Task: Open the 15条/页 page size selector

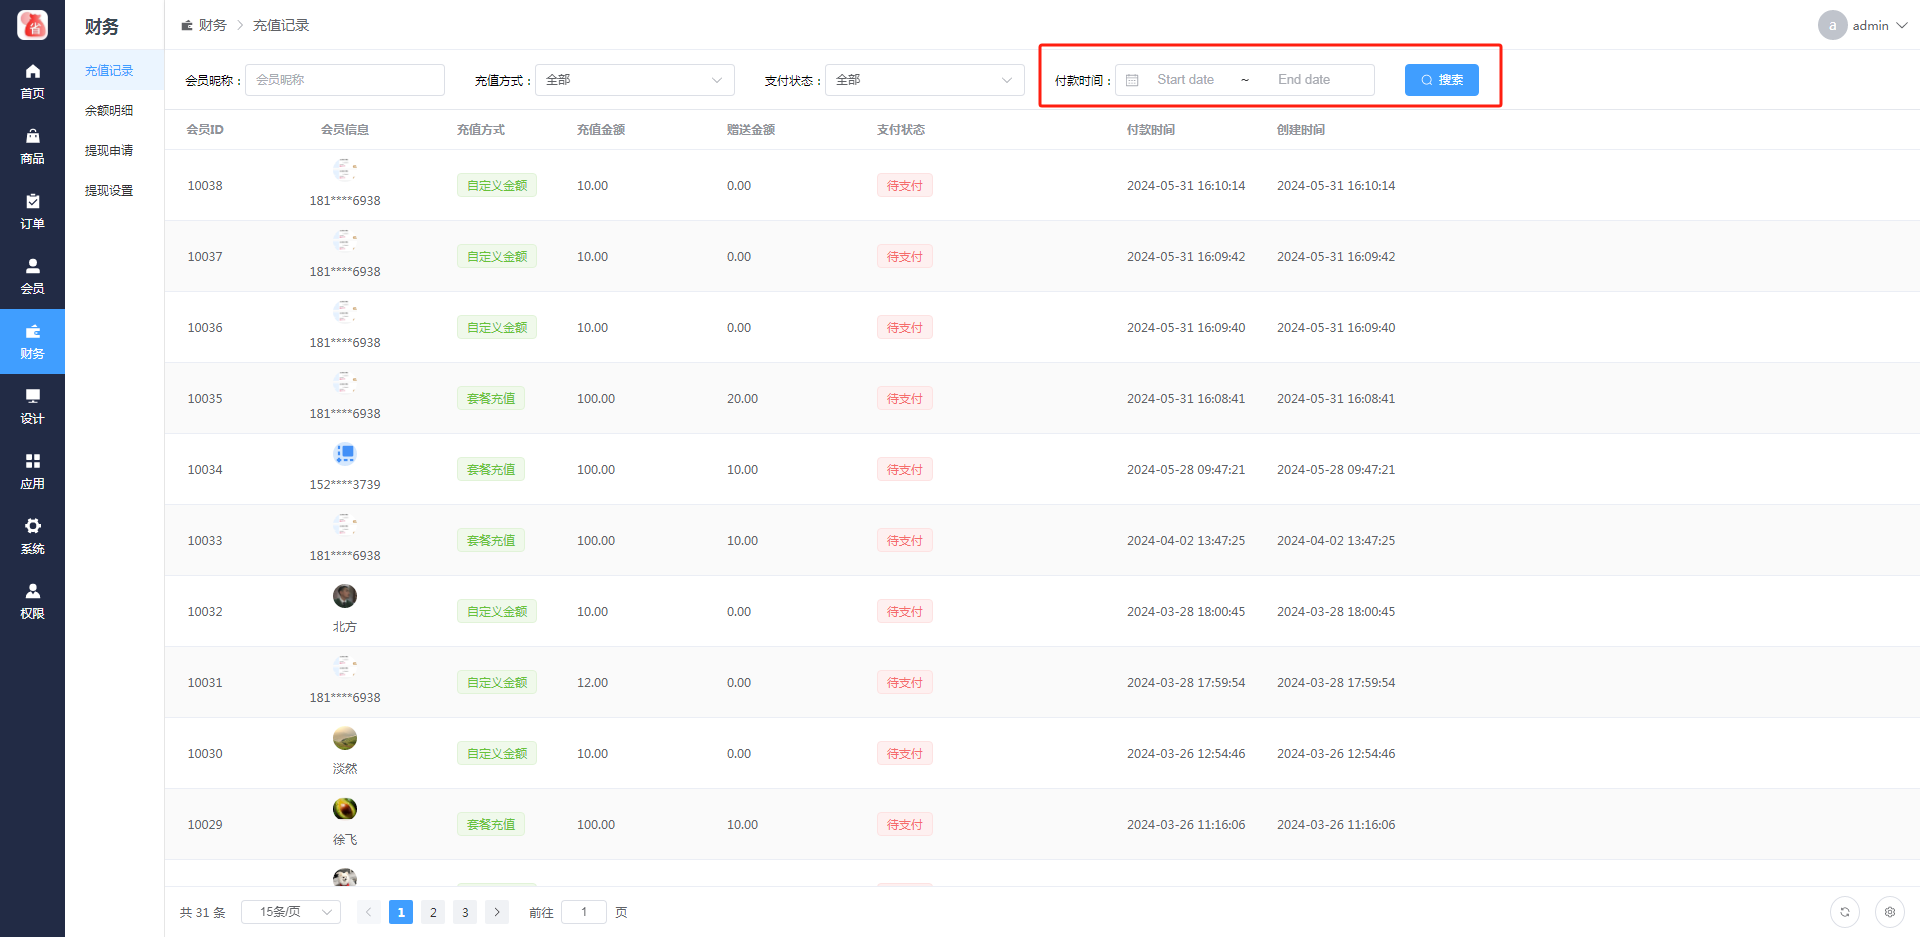Action: (x=291, y=912)
